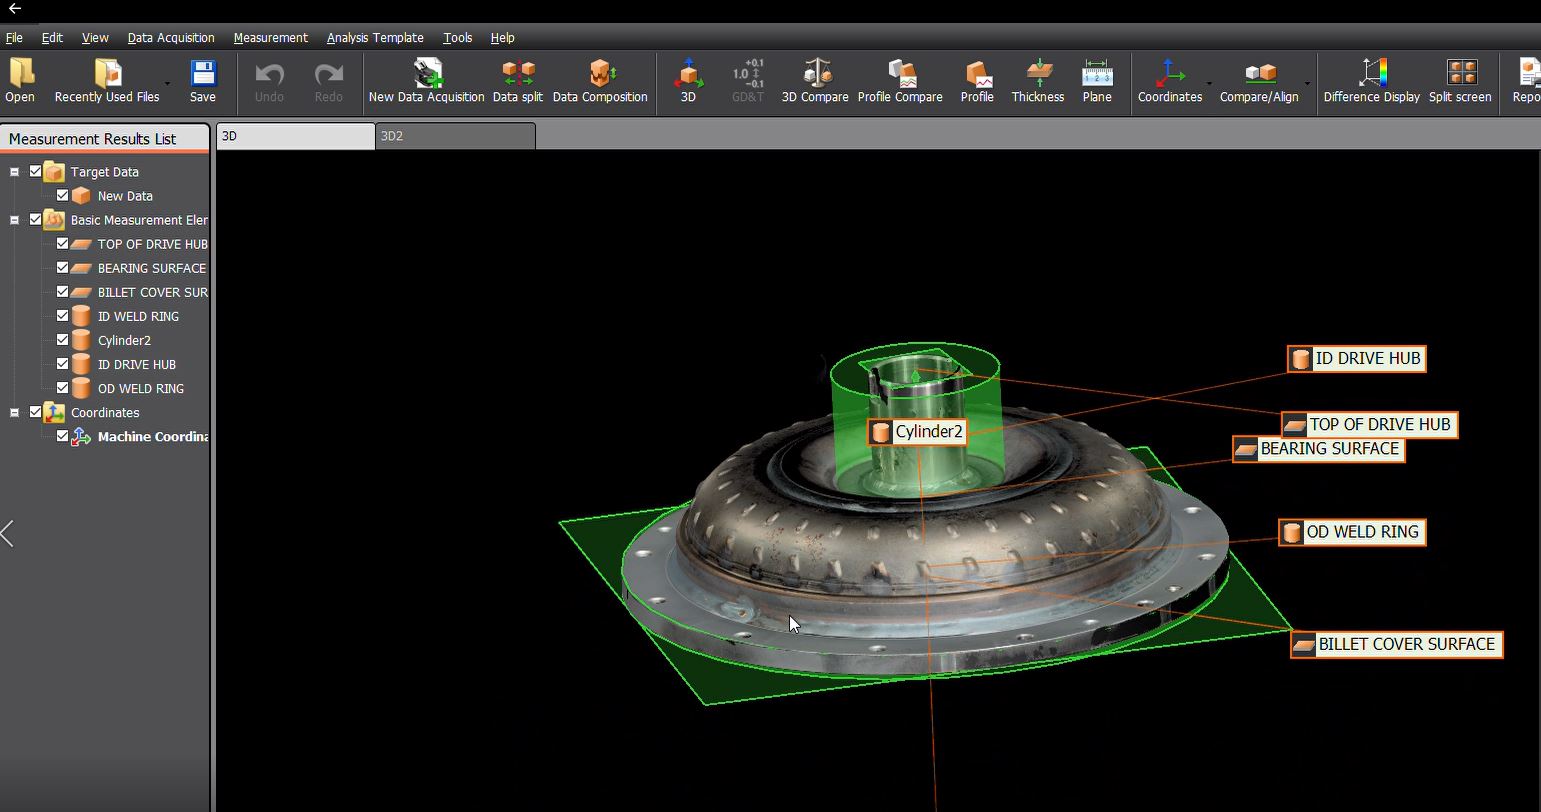Uncheck the Target Data checkbox

(x=36, y=172)
